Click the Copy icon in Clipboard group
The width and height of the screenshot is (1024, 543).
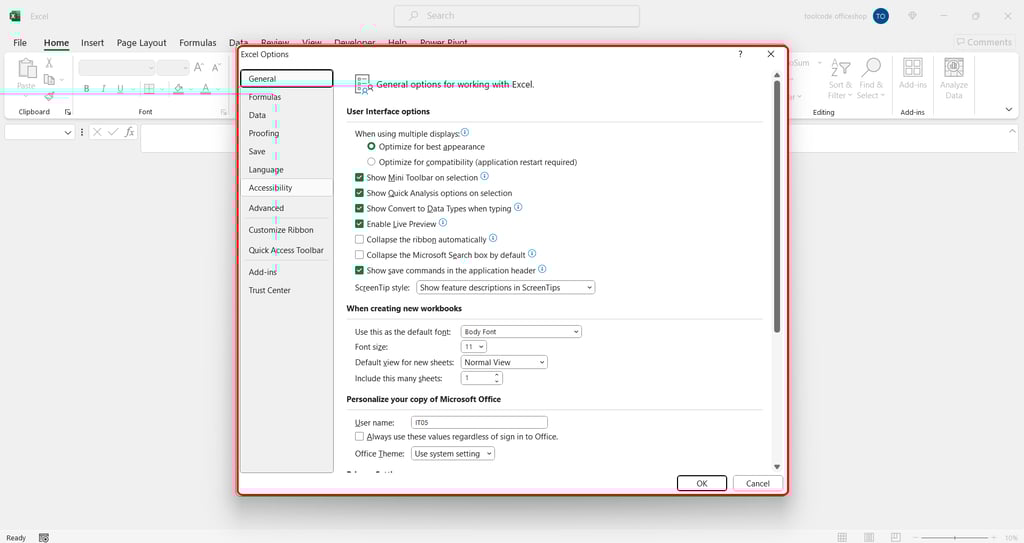click(x=49, y=79)
